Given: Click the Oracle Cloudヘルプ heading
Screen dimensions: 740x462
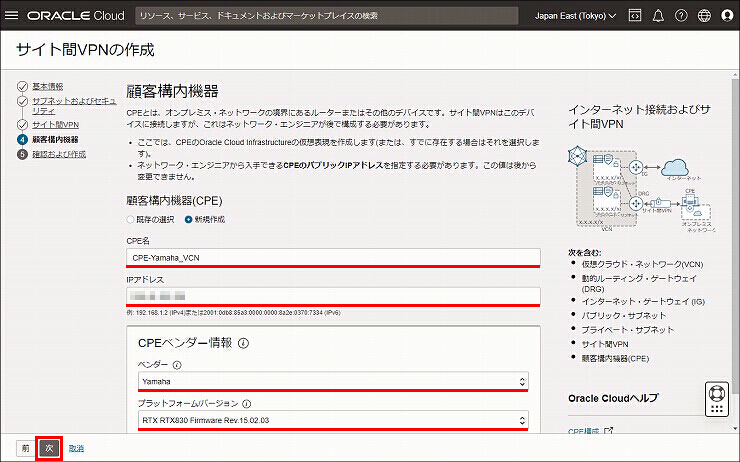Looking at the screenshot, I should point(613,398).
